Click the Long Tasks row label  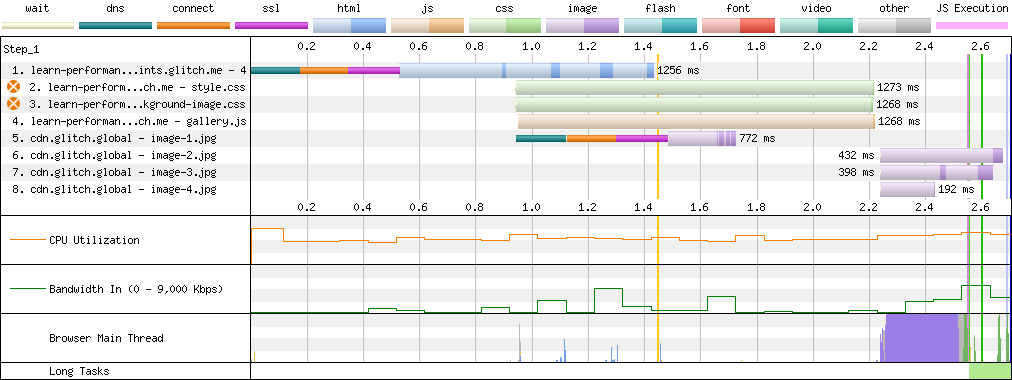[79, 371]
